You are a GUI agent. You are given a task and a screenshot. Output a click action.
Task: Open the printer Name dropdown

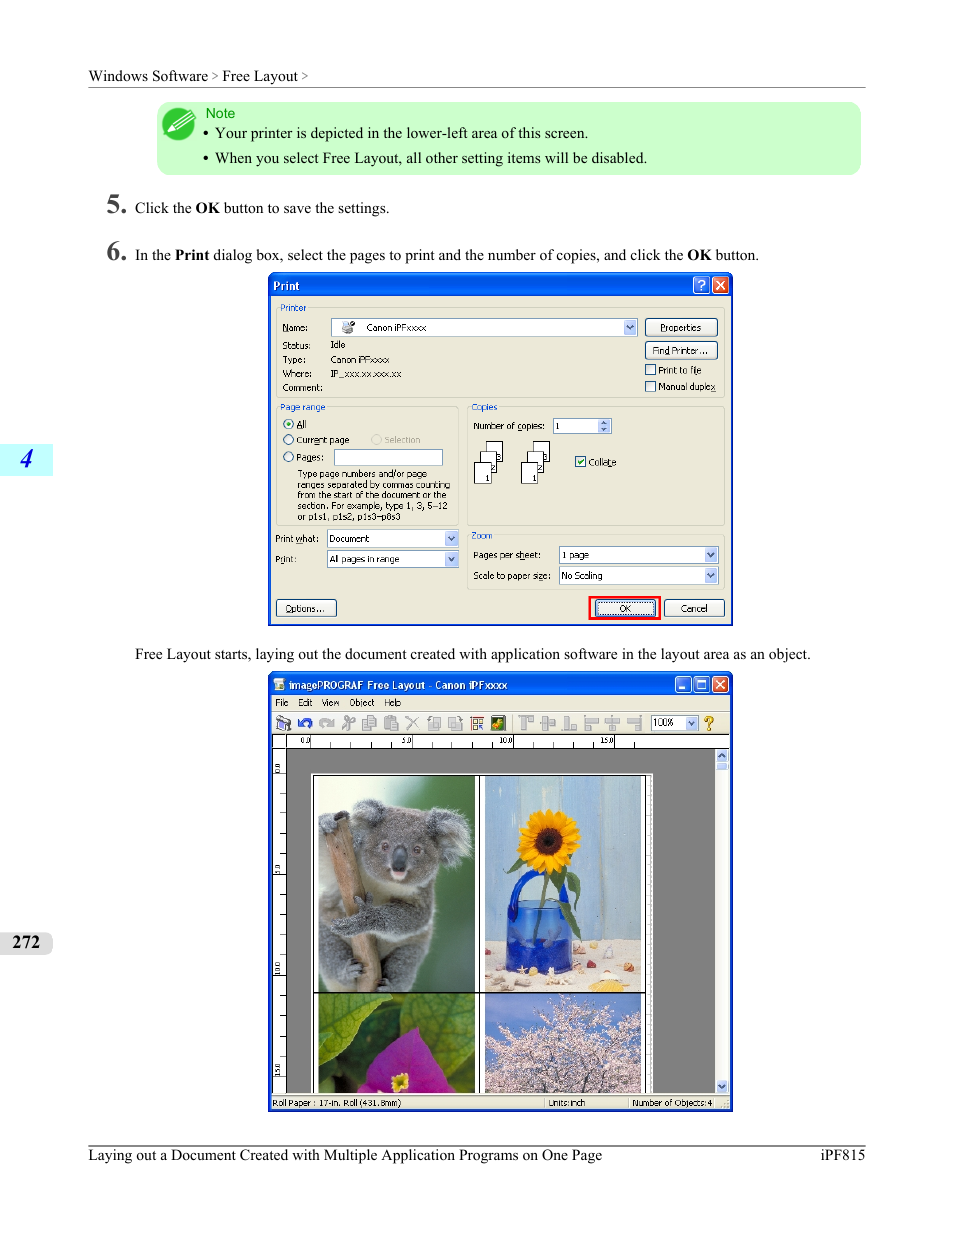630,328
